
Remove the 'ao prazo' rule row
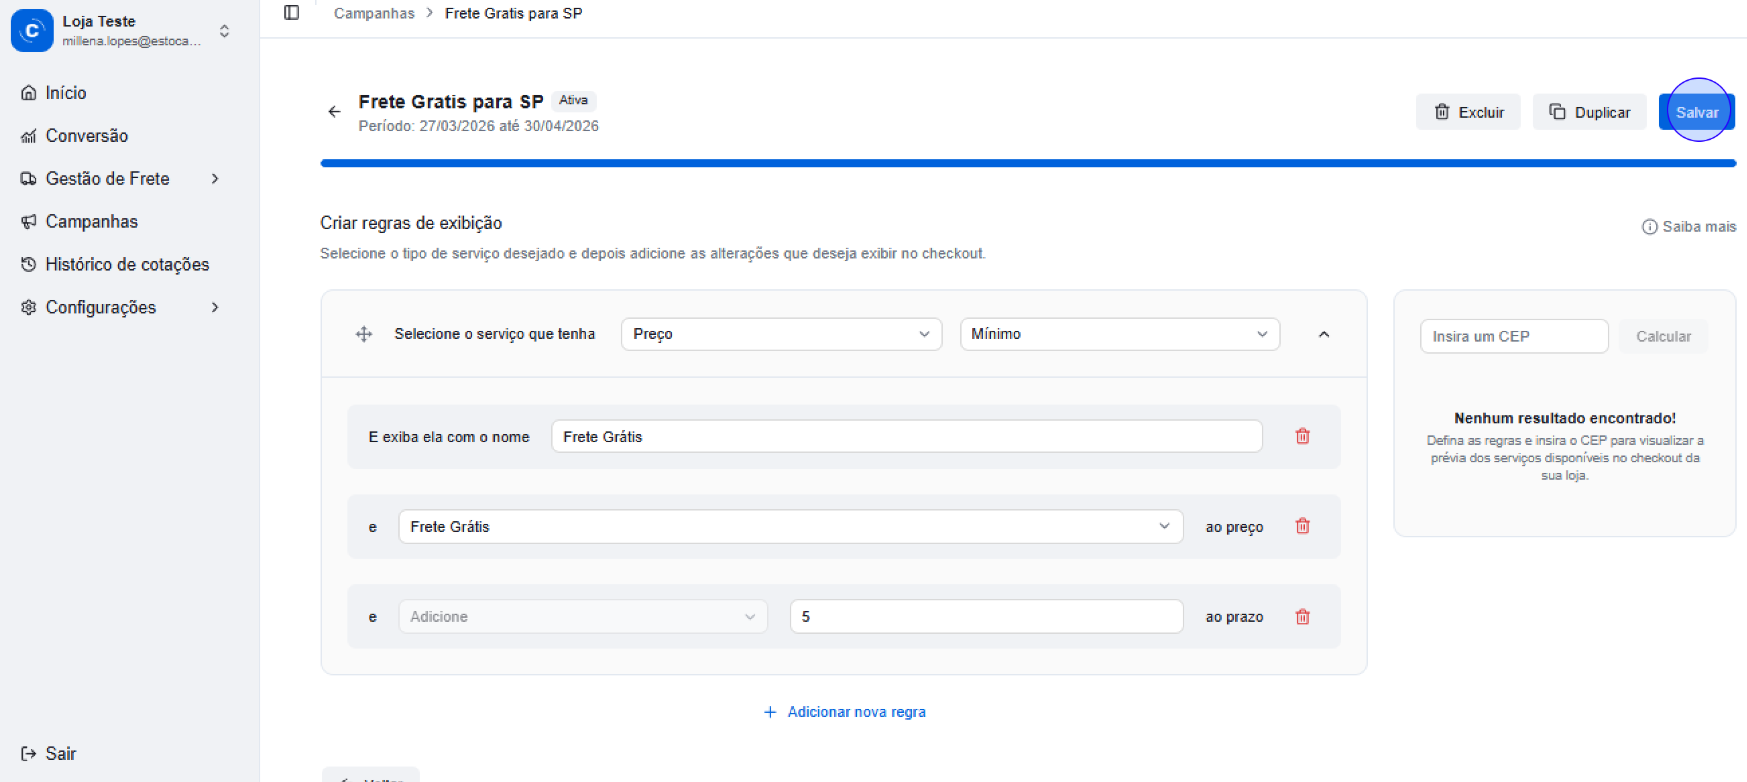[x=1302, y=617]
